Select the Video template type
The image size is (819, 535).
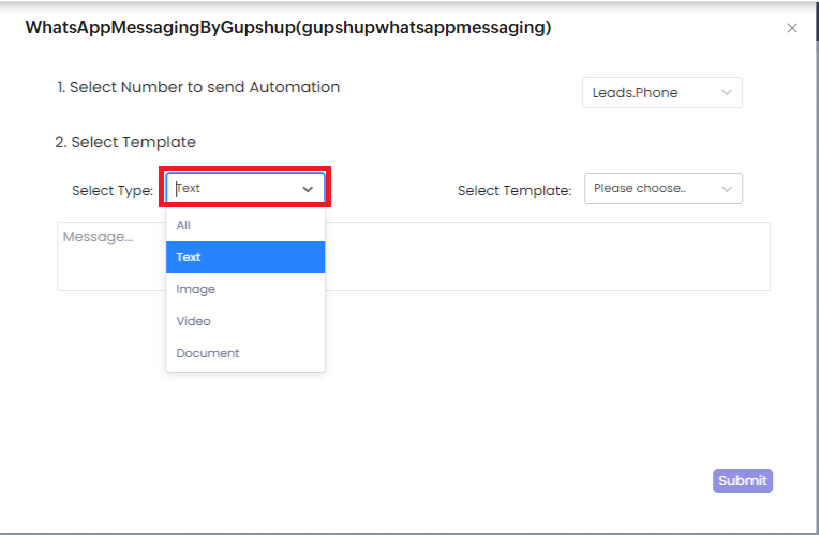(245, 321)
